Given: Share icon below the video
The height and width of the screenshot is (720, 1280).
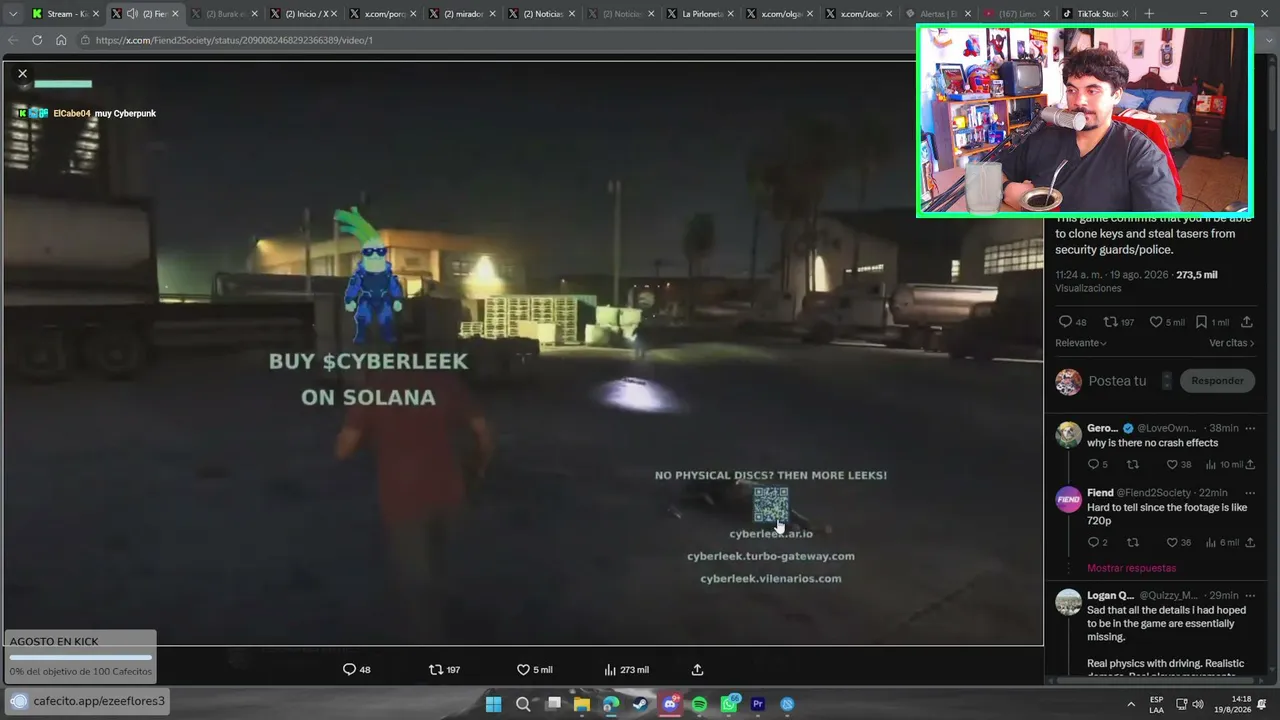Looking at the screenshot, I should coord(698,670).
